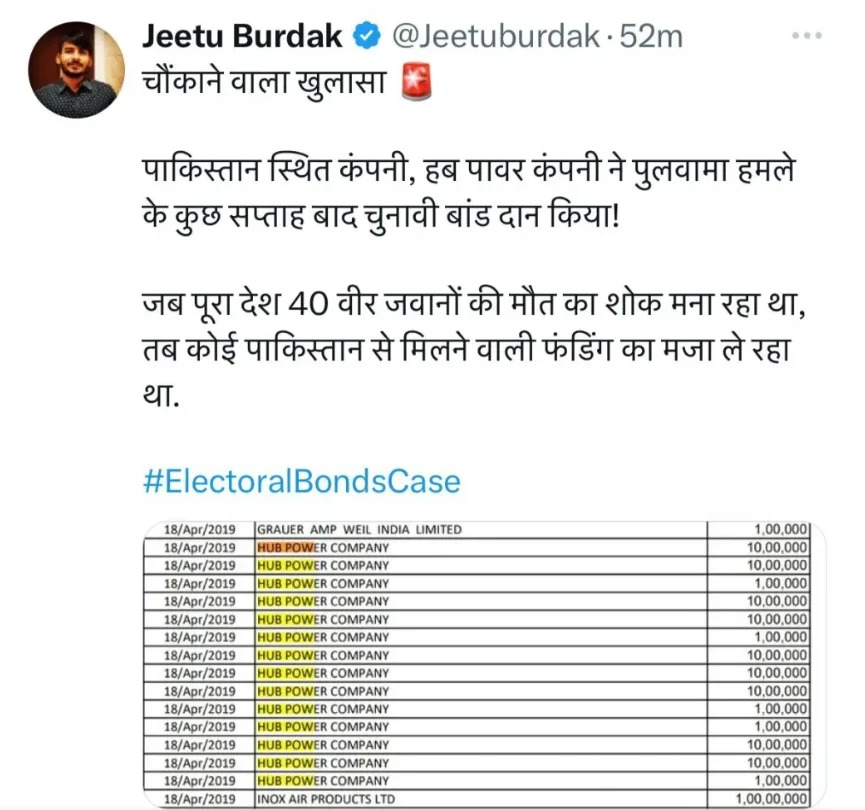Click the orange-highlighted HUB POWER COMPANY row
The height and width of the screenshot is (810, 865).
[x=476, y=548]
